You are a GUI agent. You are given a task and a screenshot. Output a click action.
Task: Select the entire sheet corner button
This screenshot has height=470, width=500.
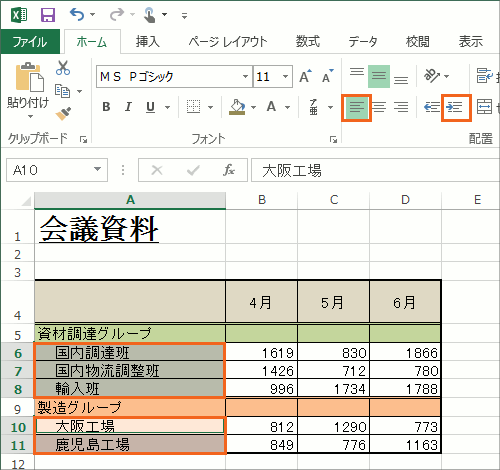pyautogui.click(x=26, y=201)
